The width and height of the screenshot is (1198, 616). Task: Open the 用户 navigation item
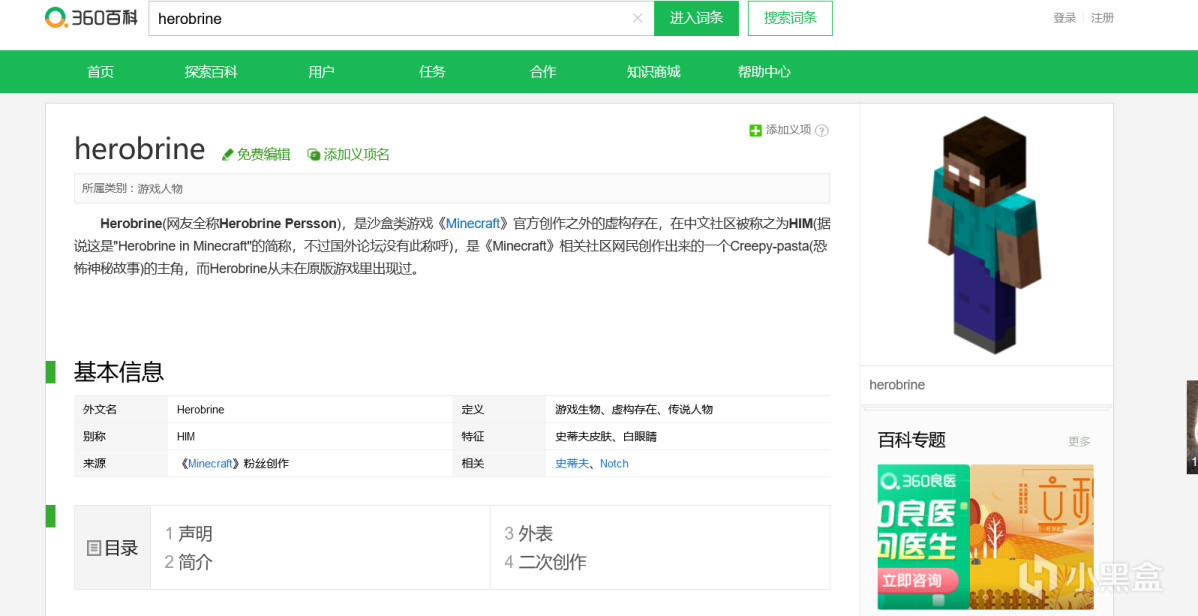tap(322, 72)
